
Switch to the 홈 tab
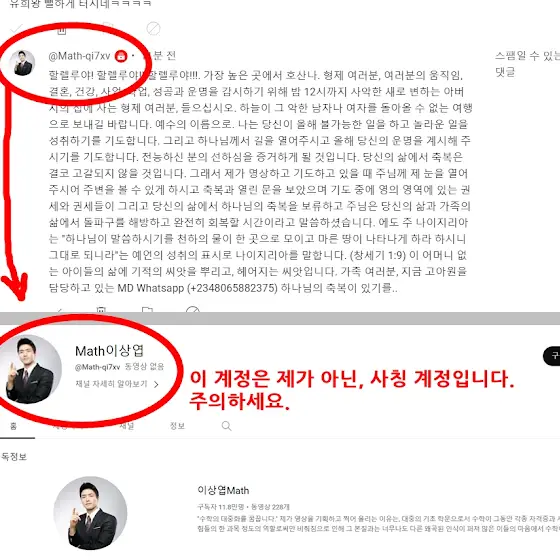pos(13,426)
